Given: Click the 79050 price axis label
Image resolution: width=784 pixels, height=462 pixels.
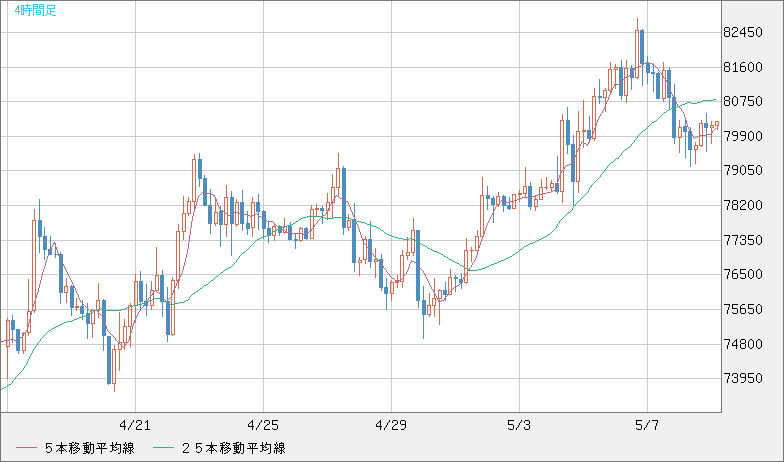Looking at the screenshot, I should pyautogui.click(x=743, y=170).
